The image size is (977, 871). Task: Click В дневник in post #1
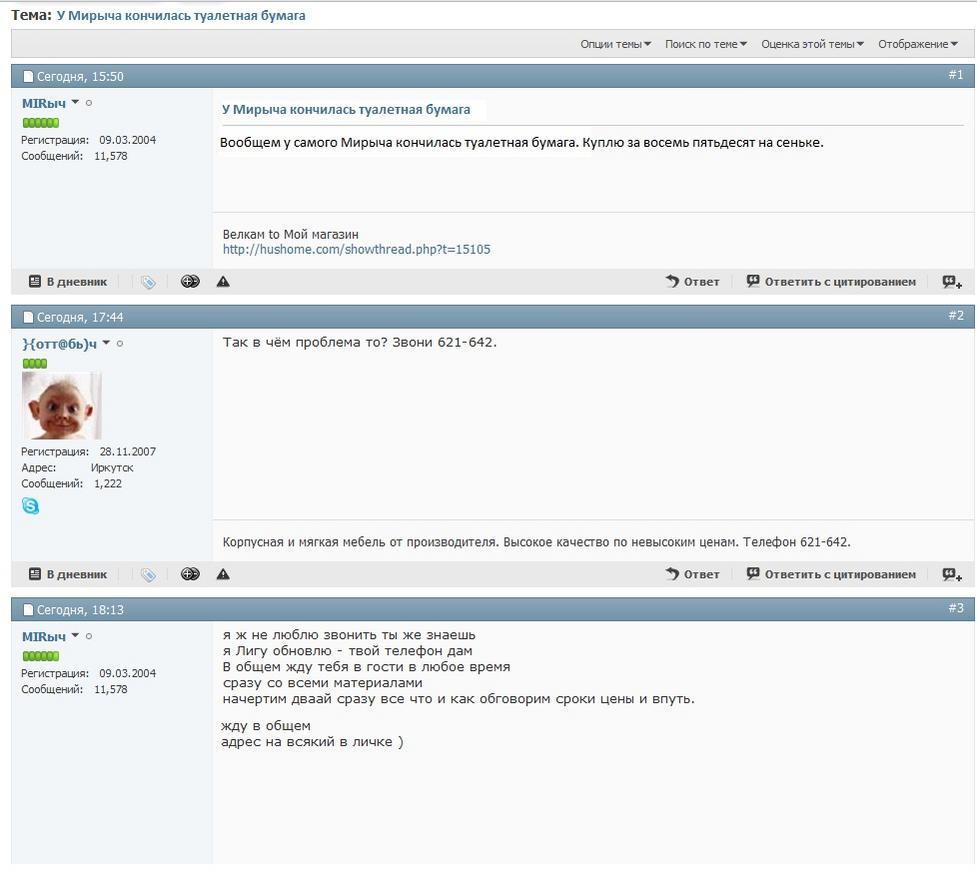pyautogui.click(x=68, y=282)
